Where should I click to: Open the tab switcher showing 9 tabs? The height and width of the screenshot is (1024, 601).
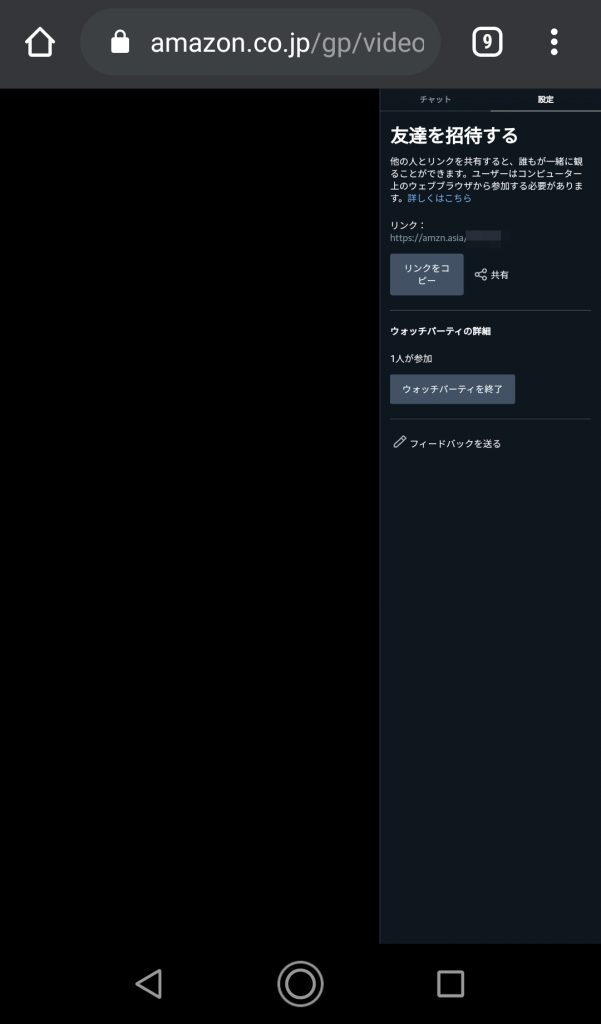487,42
